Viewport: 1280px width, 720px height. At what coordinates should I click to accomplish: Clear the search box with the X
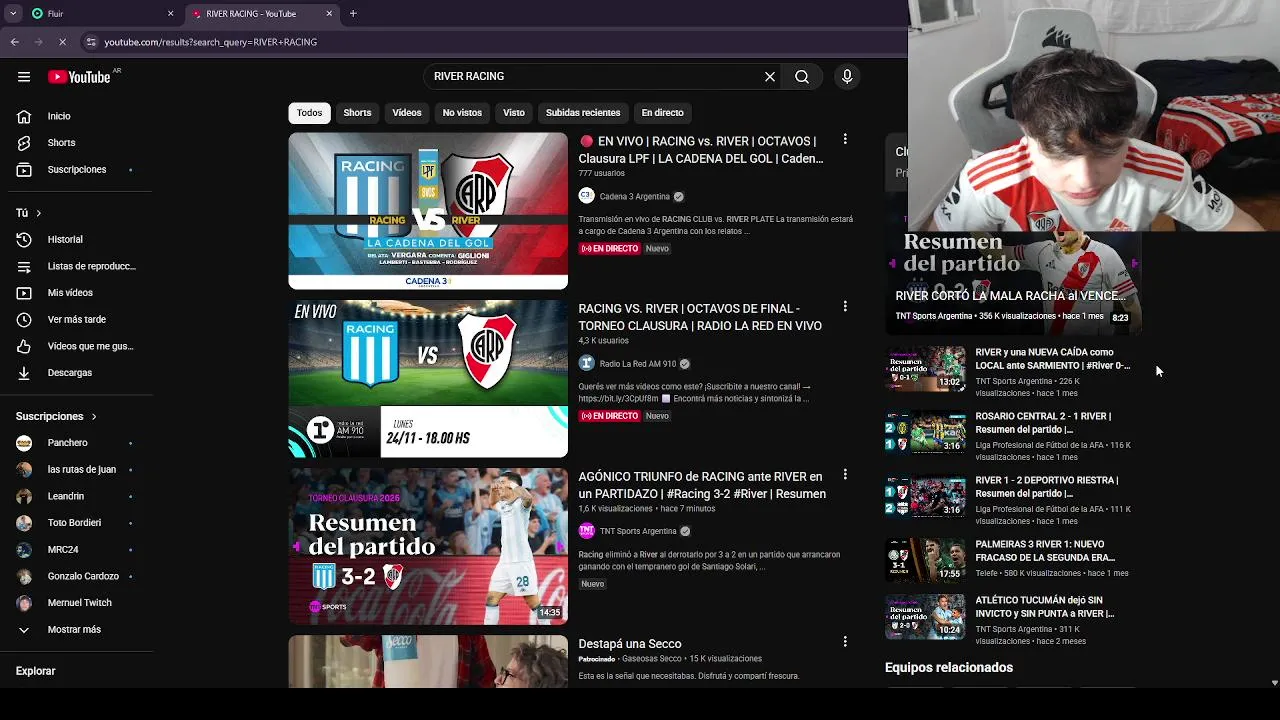[770, 77]
